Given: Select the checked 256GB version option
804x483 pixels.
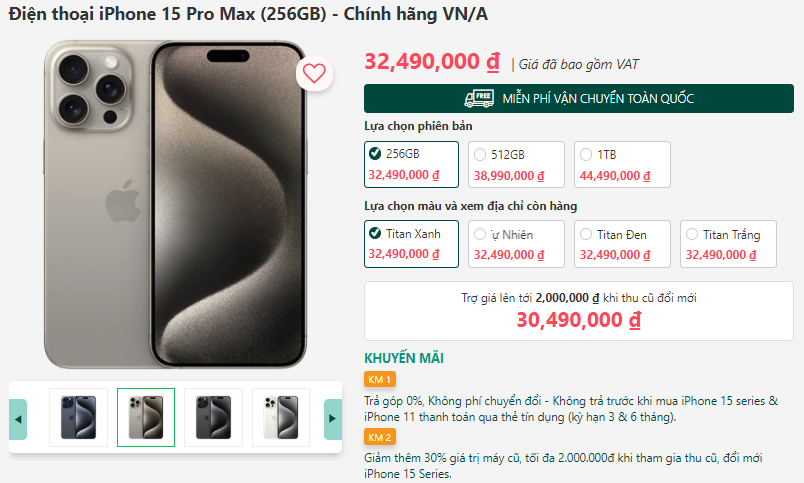Looking at the screenshot, I should [x=411, y=165].
